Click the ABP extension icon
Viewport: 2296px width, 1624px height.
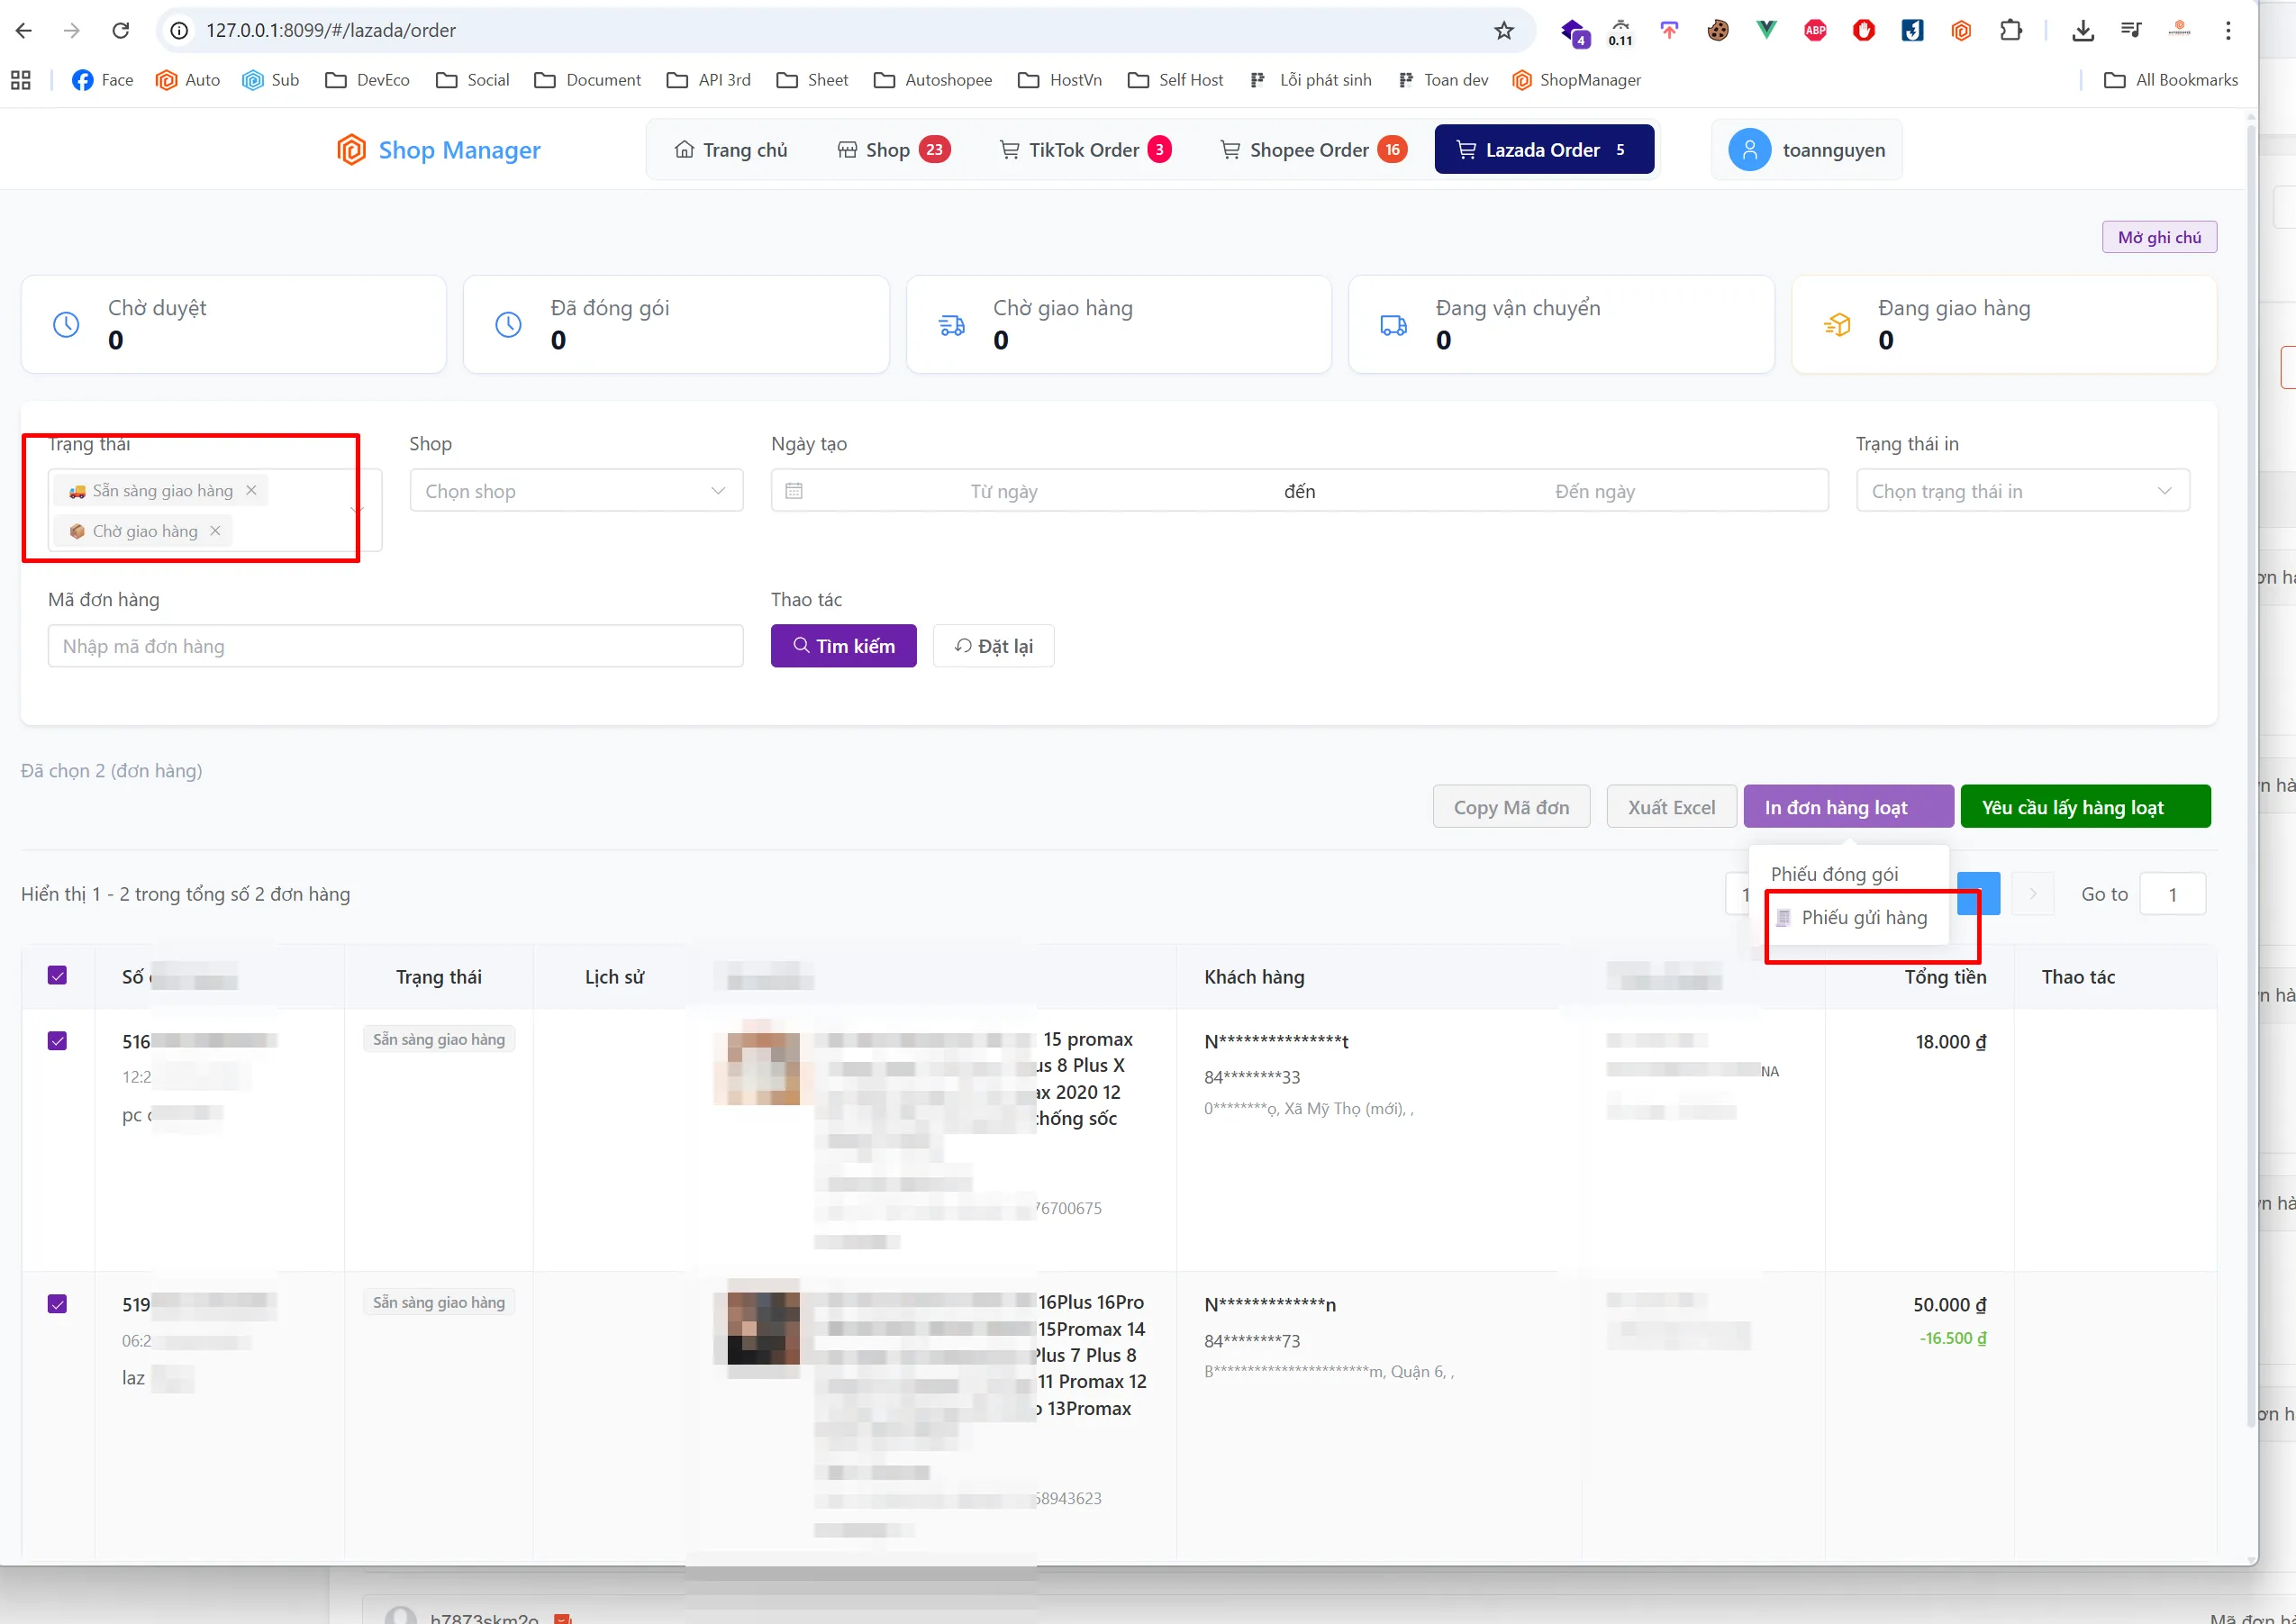(1815, 30)
